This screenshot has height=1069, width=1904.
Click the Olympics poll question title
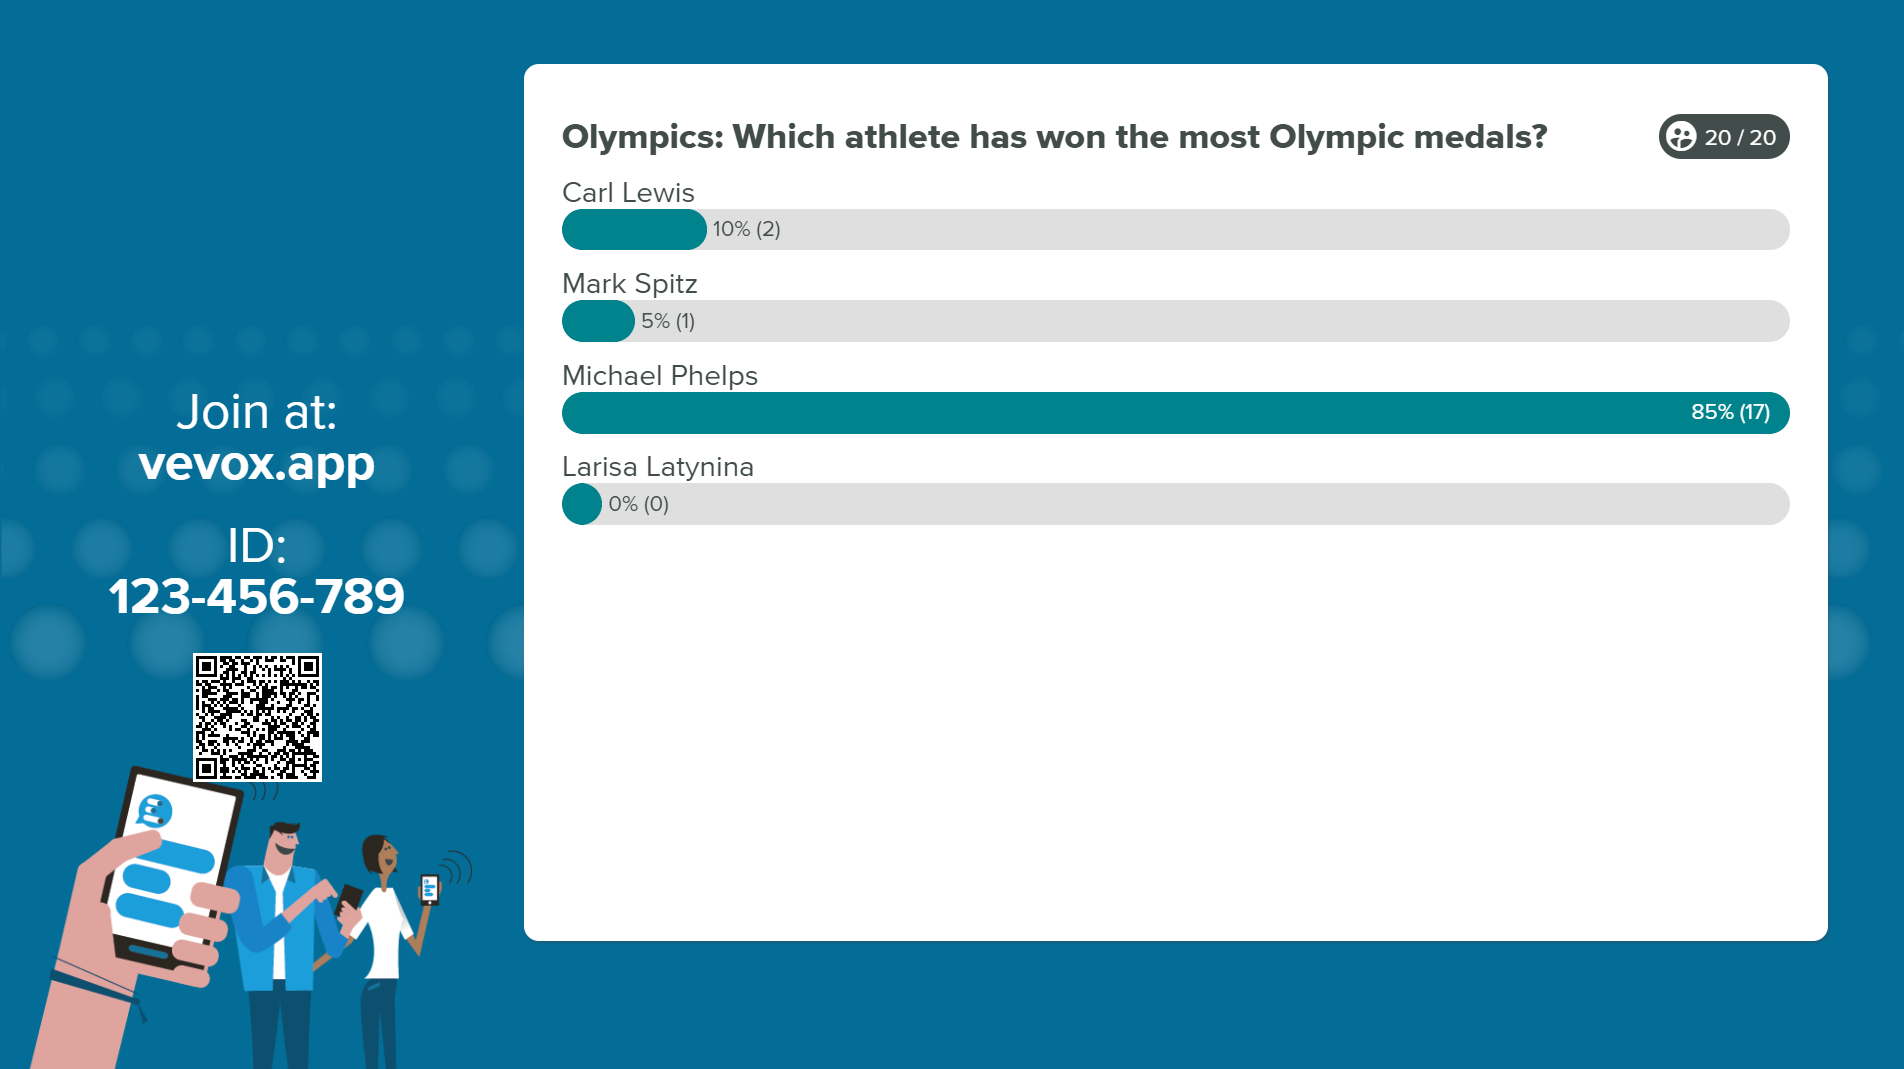click(1054, 137)
